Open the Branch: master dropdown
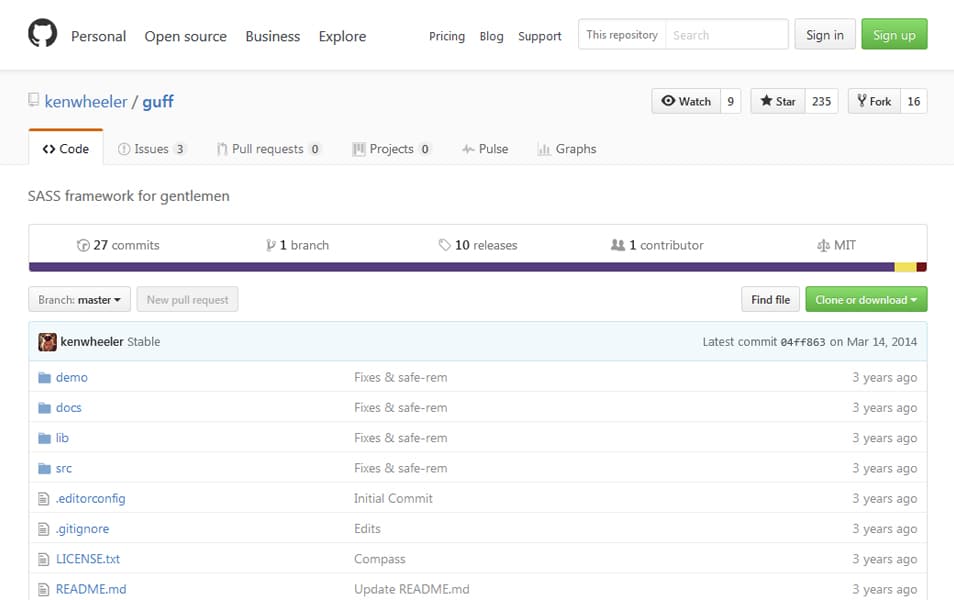This screenshot has height=600, width=954. (x=79, y=298)
